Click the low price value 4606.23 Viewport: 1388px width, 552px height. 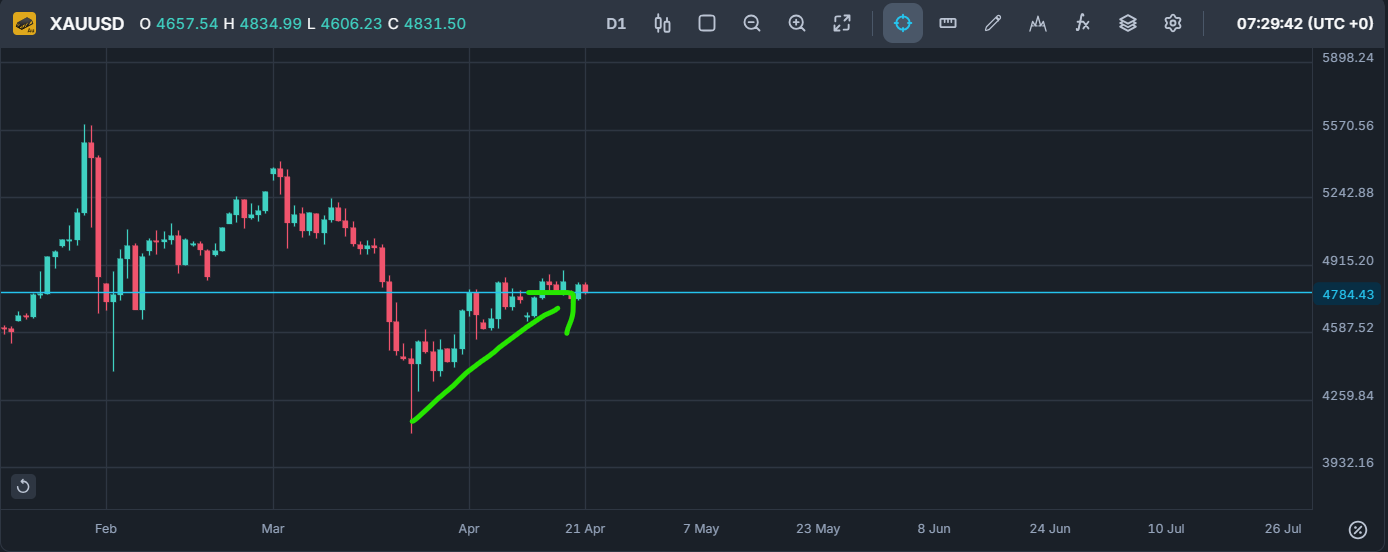351,23
